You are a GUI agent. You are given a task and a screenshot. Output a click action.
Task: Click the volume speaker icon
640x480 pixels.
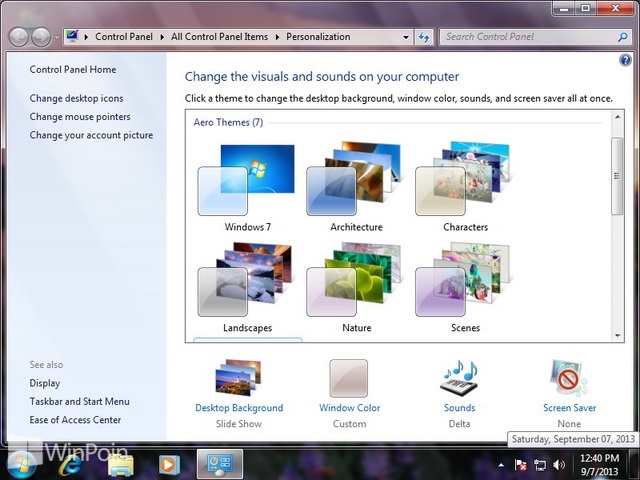559,464
